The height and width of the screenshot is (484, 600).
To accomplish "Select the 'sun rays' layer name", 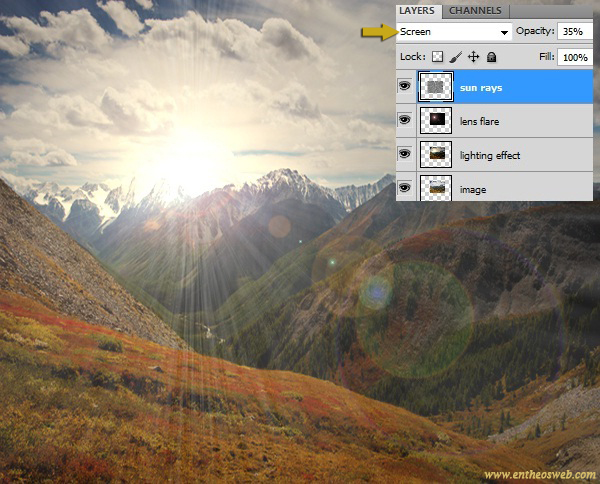I will point(481,88).
